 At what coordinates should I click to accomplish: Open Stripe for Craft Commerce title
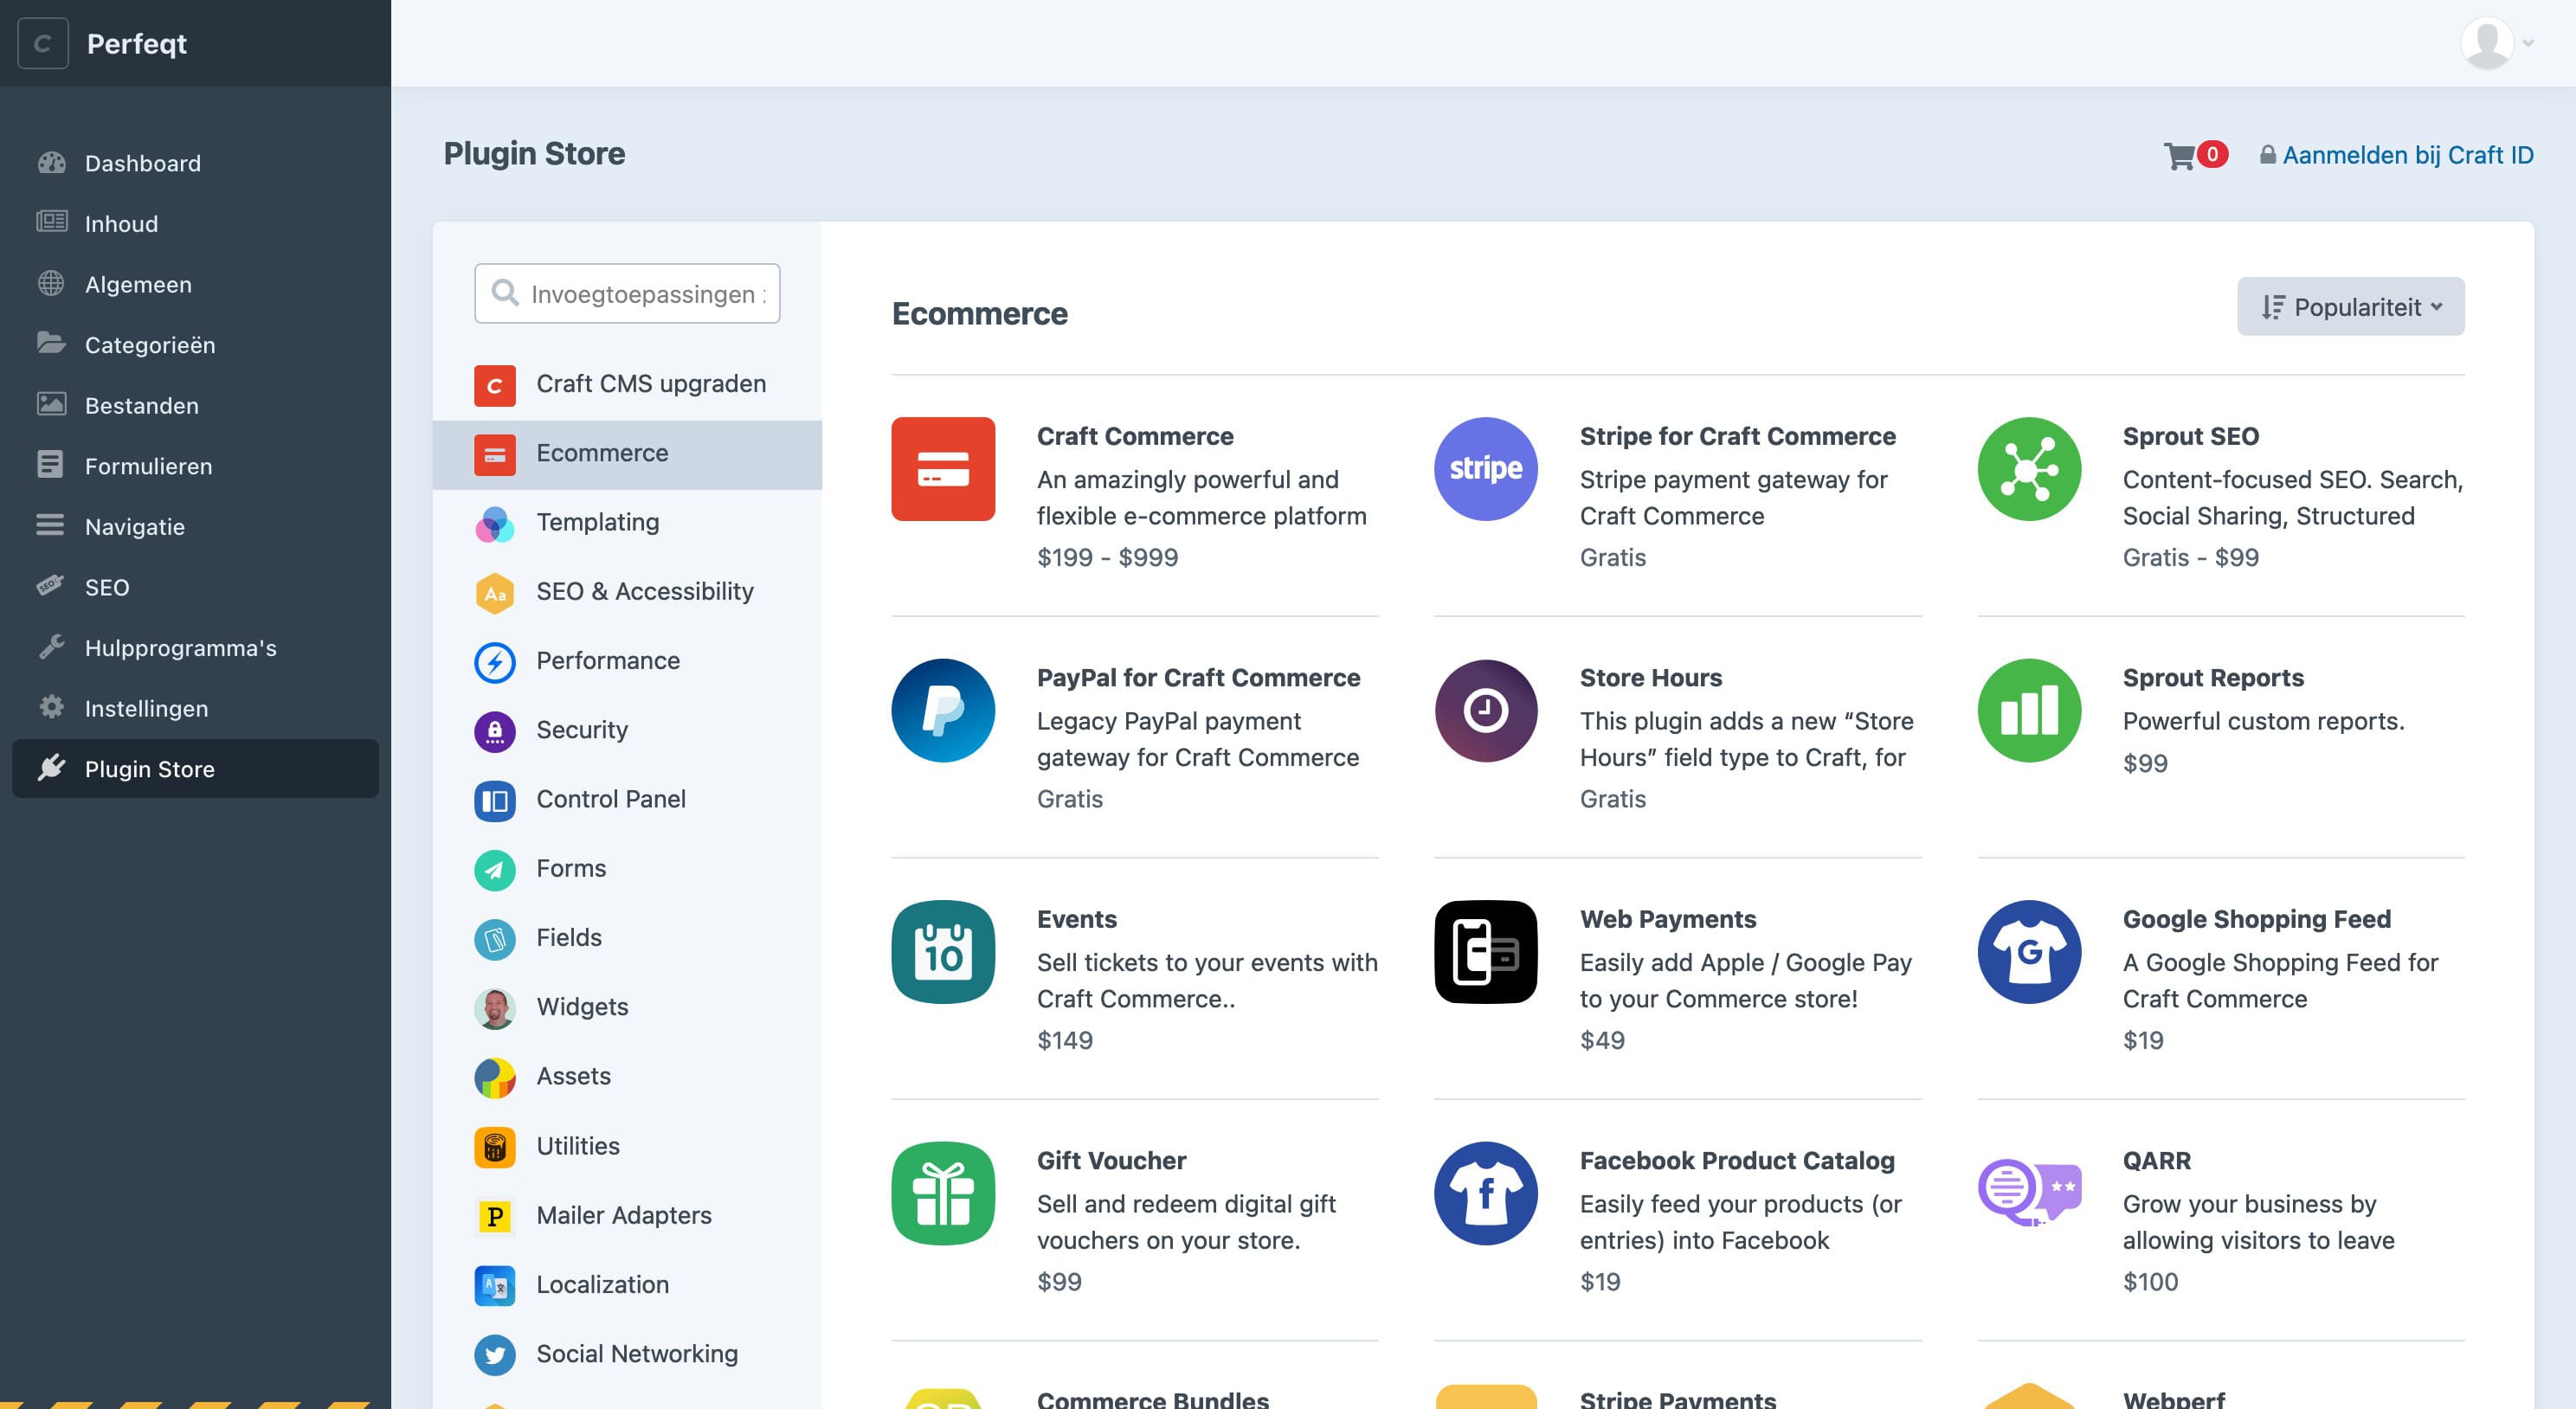click(1737, 436)
